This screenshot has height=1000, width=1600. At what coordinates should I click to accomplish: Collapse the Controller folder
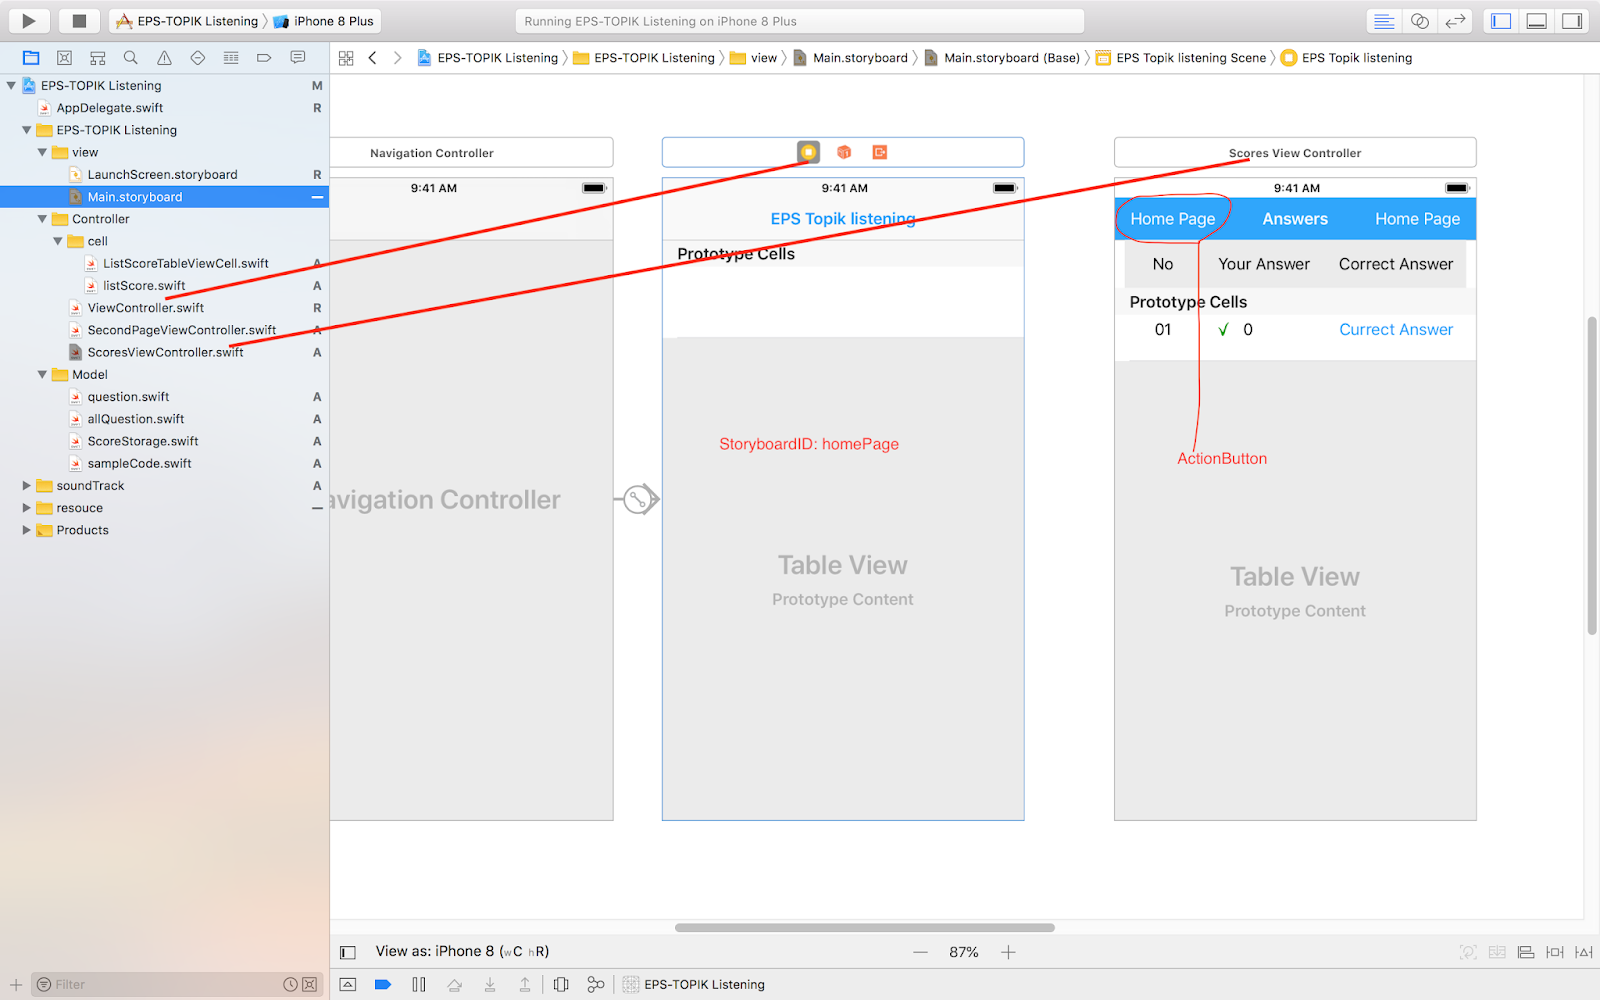41,218
